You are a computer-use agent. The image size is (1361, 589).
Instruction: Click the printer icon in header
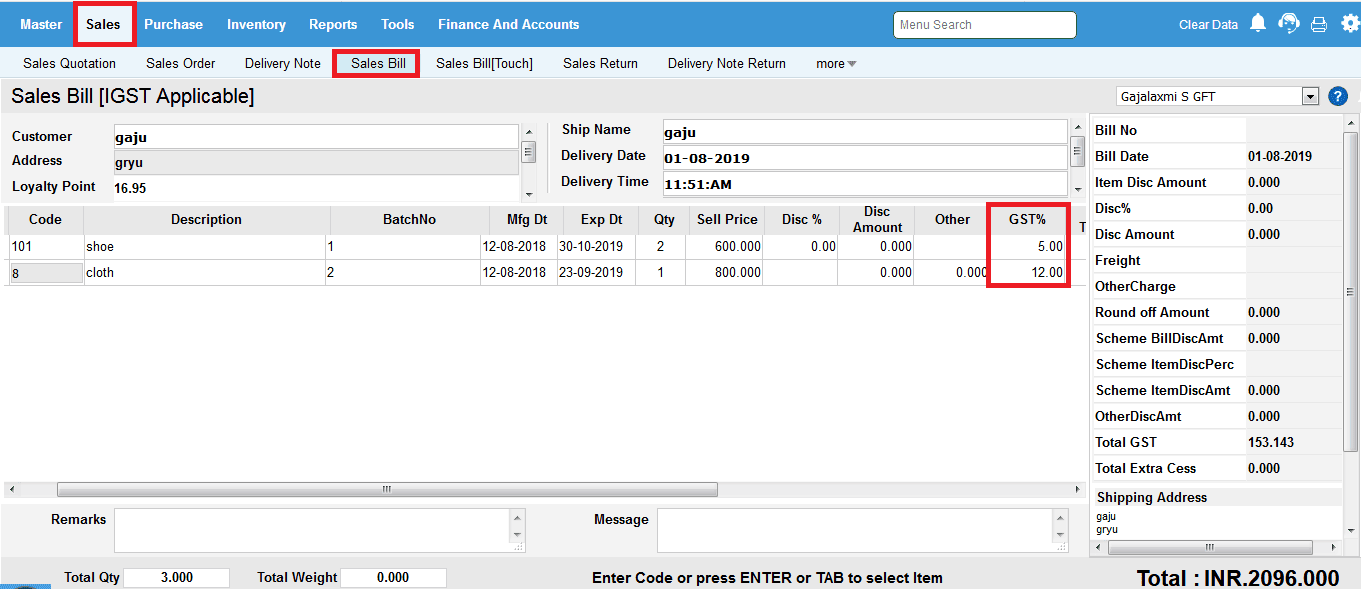click(x=1319, y=25)
